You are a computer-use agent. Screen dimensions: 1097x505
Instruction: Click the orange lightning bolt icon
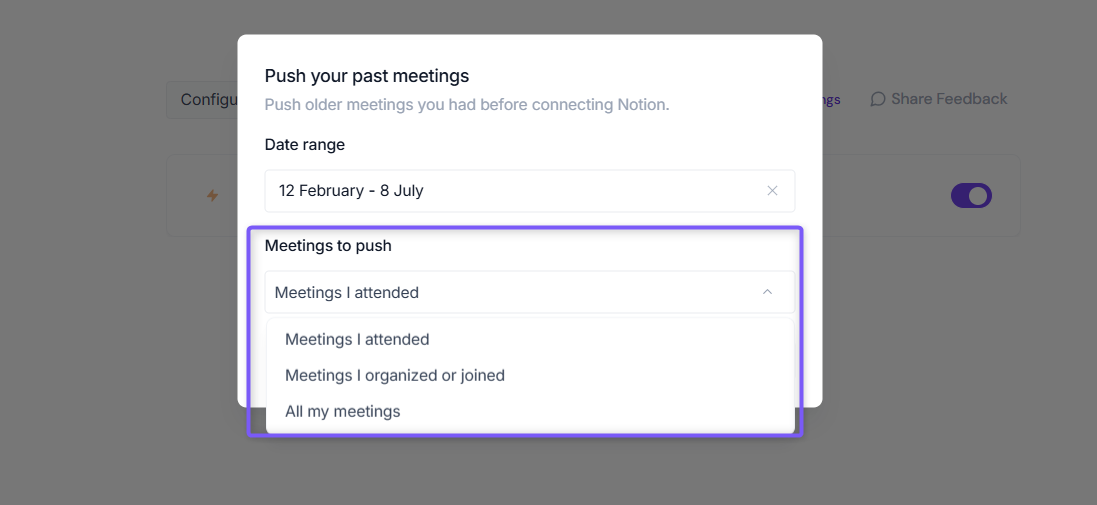[212, 196]
